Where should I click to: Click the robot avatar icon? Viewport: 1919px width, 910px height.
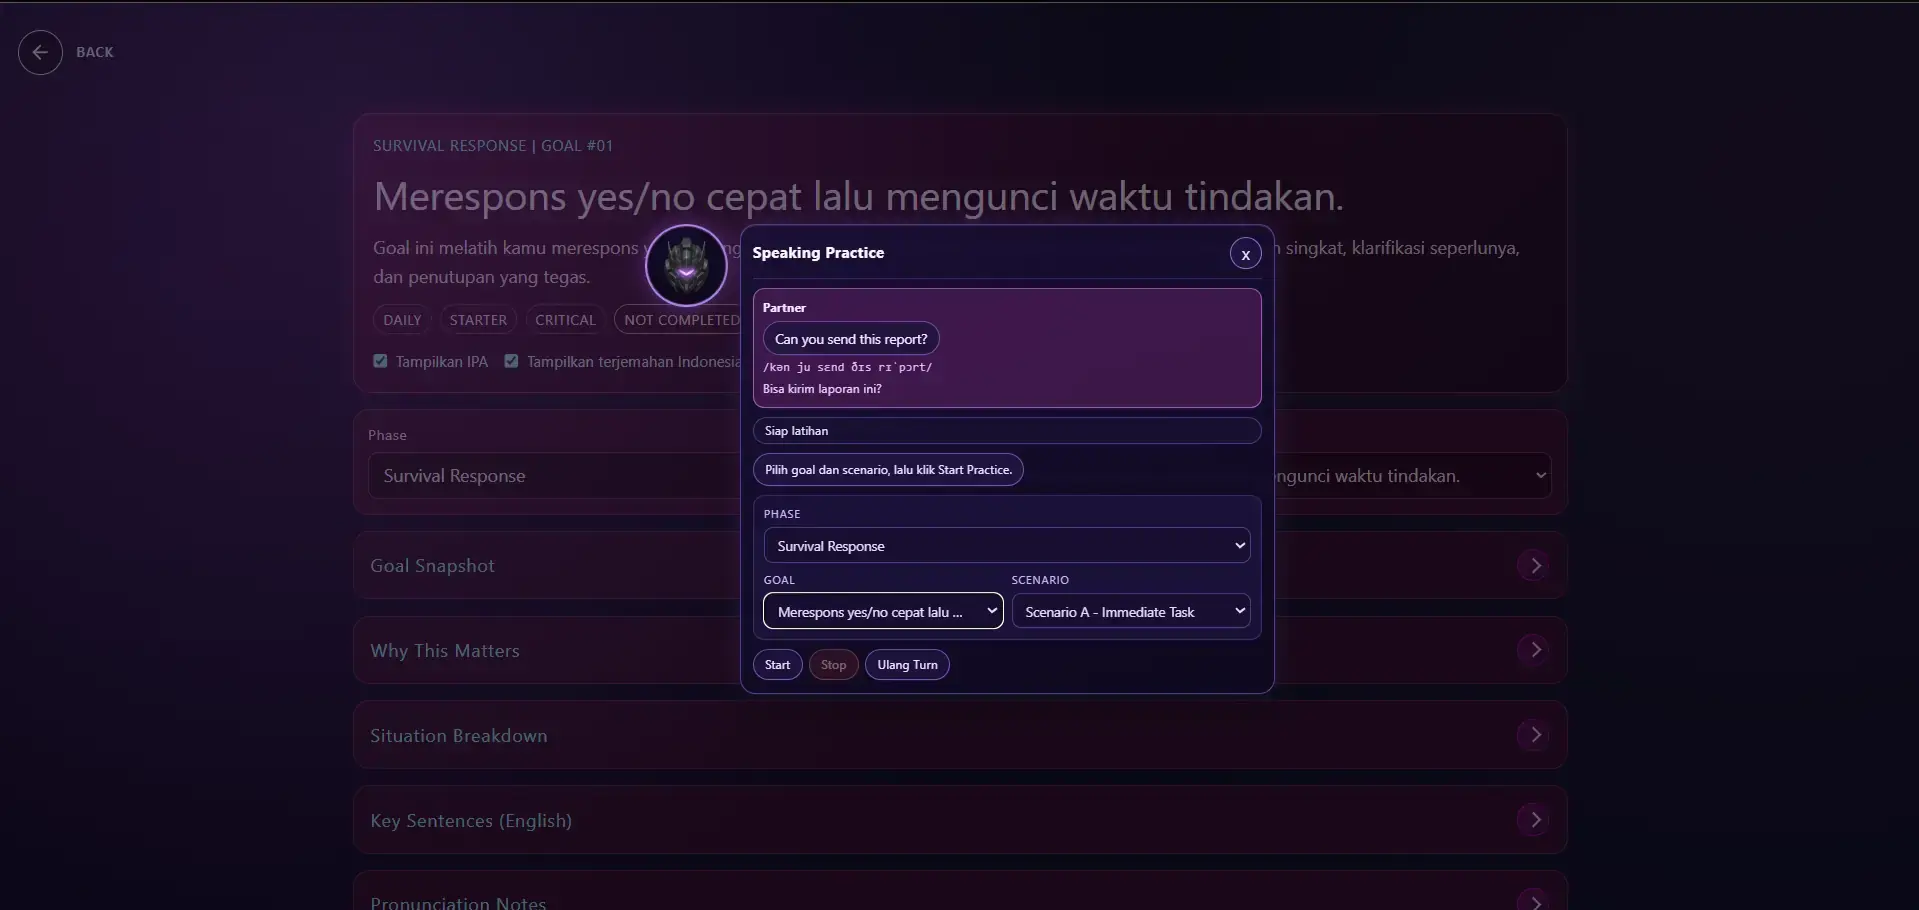[x=686, y=266]
